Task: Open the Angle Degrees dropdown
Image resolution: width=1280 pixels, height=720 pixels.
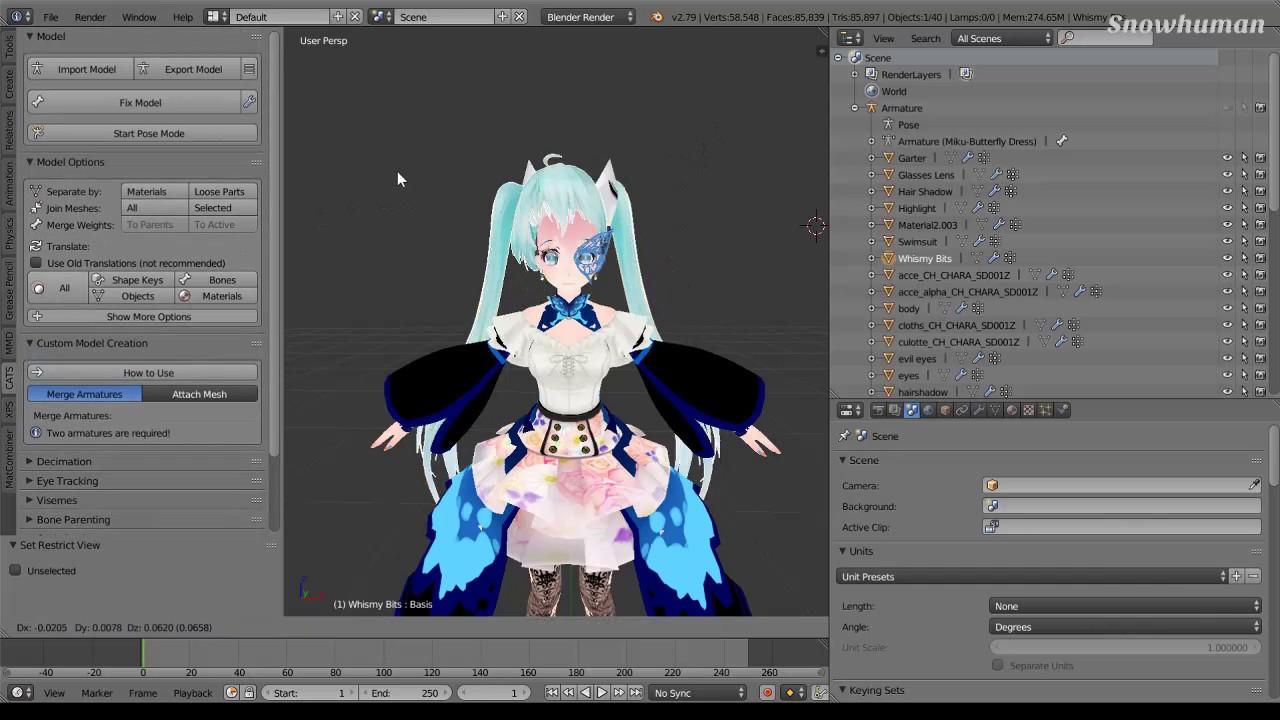Action: [x=1125, y=627]
